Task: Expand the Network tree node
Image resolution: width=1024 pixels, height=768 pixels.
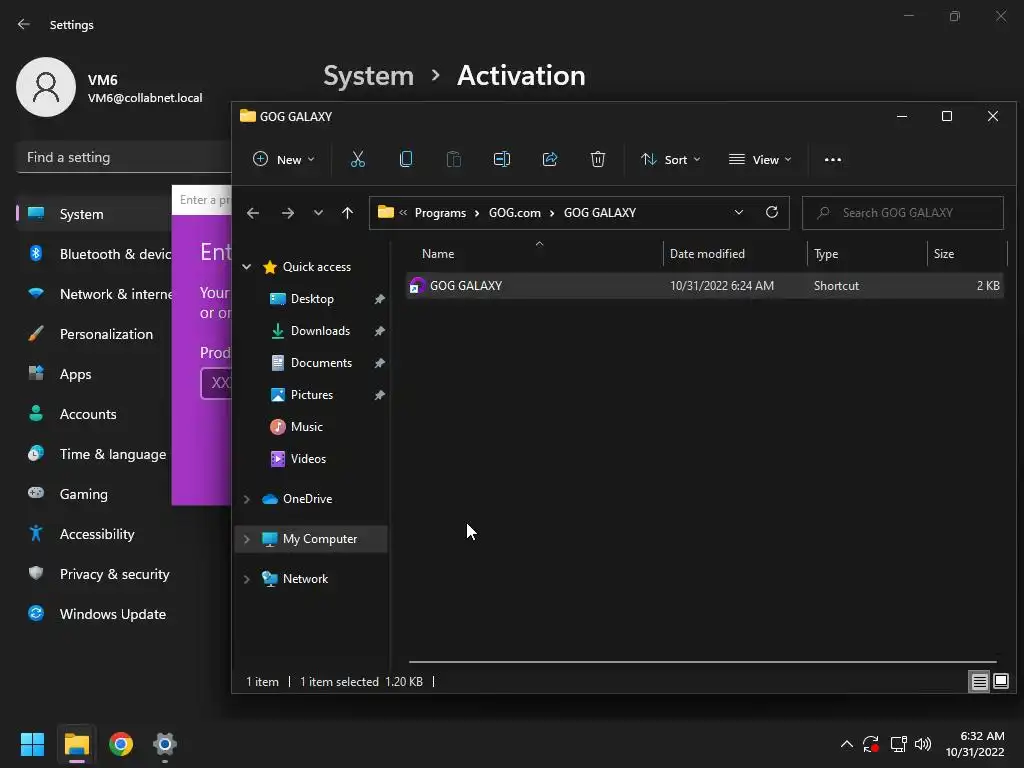Action: pos(247,579)
